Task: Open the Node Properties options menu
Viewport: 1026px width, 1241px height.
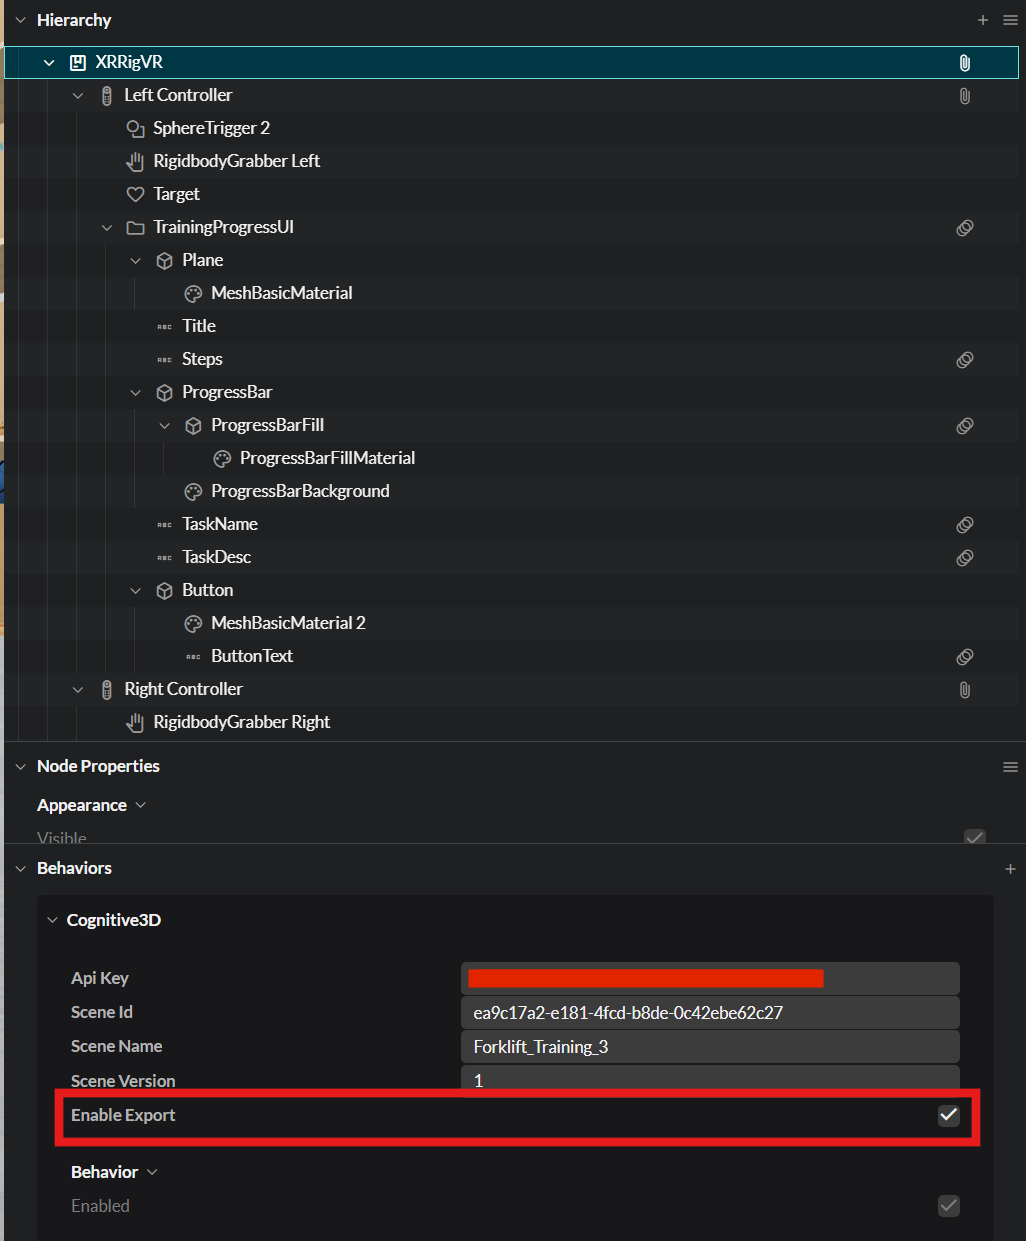Action: coord(1010,766)
